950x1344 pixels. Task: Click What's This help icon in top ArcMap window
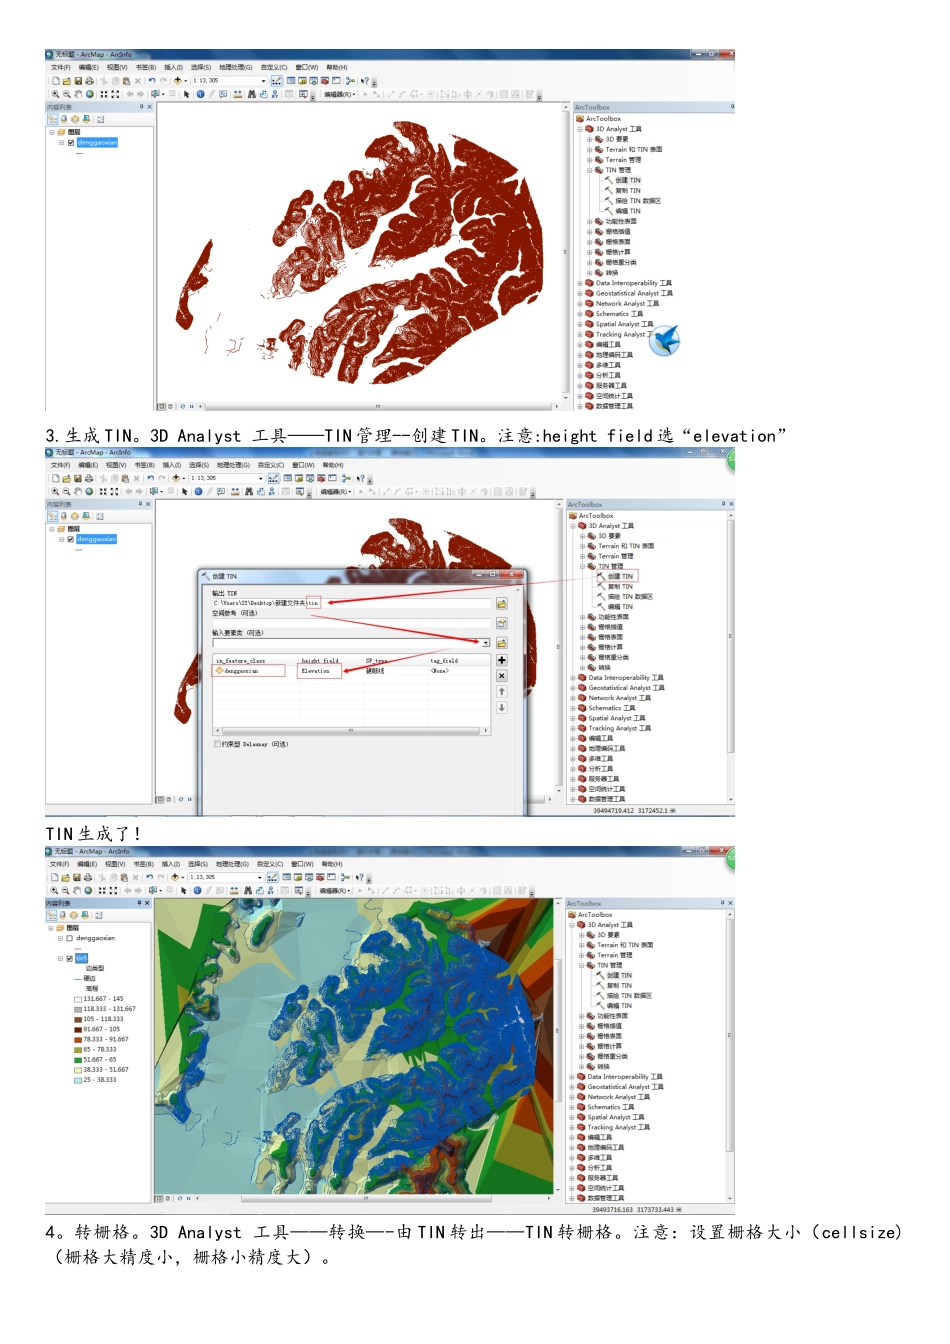pos(365,81)
